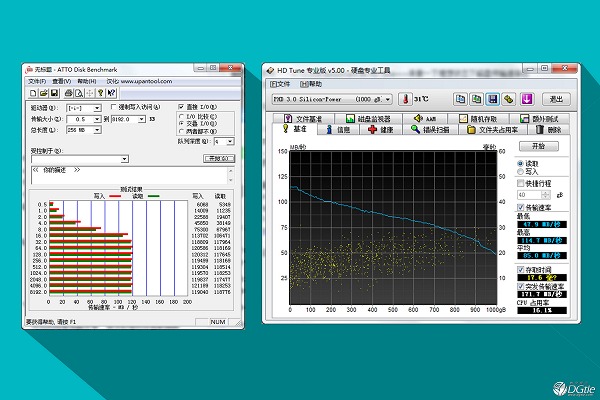Viewport: 600px width, 400px height.
Task: Toggle the 突发传输速率 burst rate checkbox
Action: coord(520,286)
